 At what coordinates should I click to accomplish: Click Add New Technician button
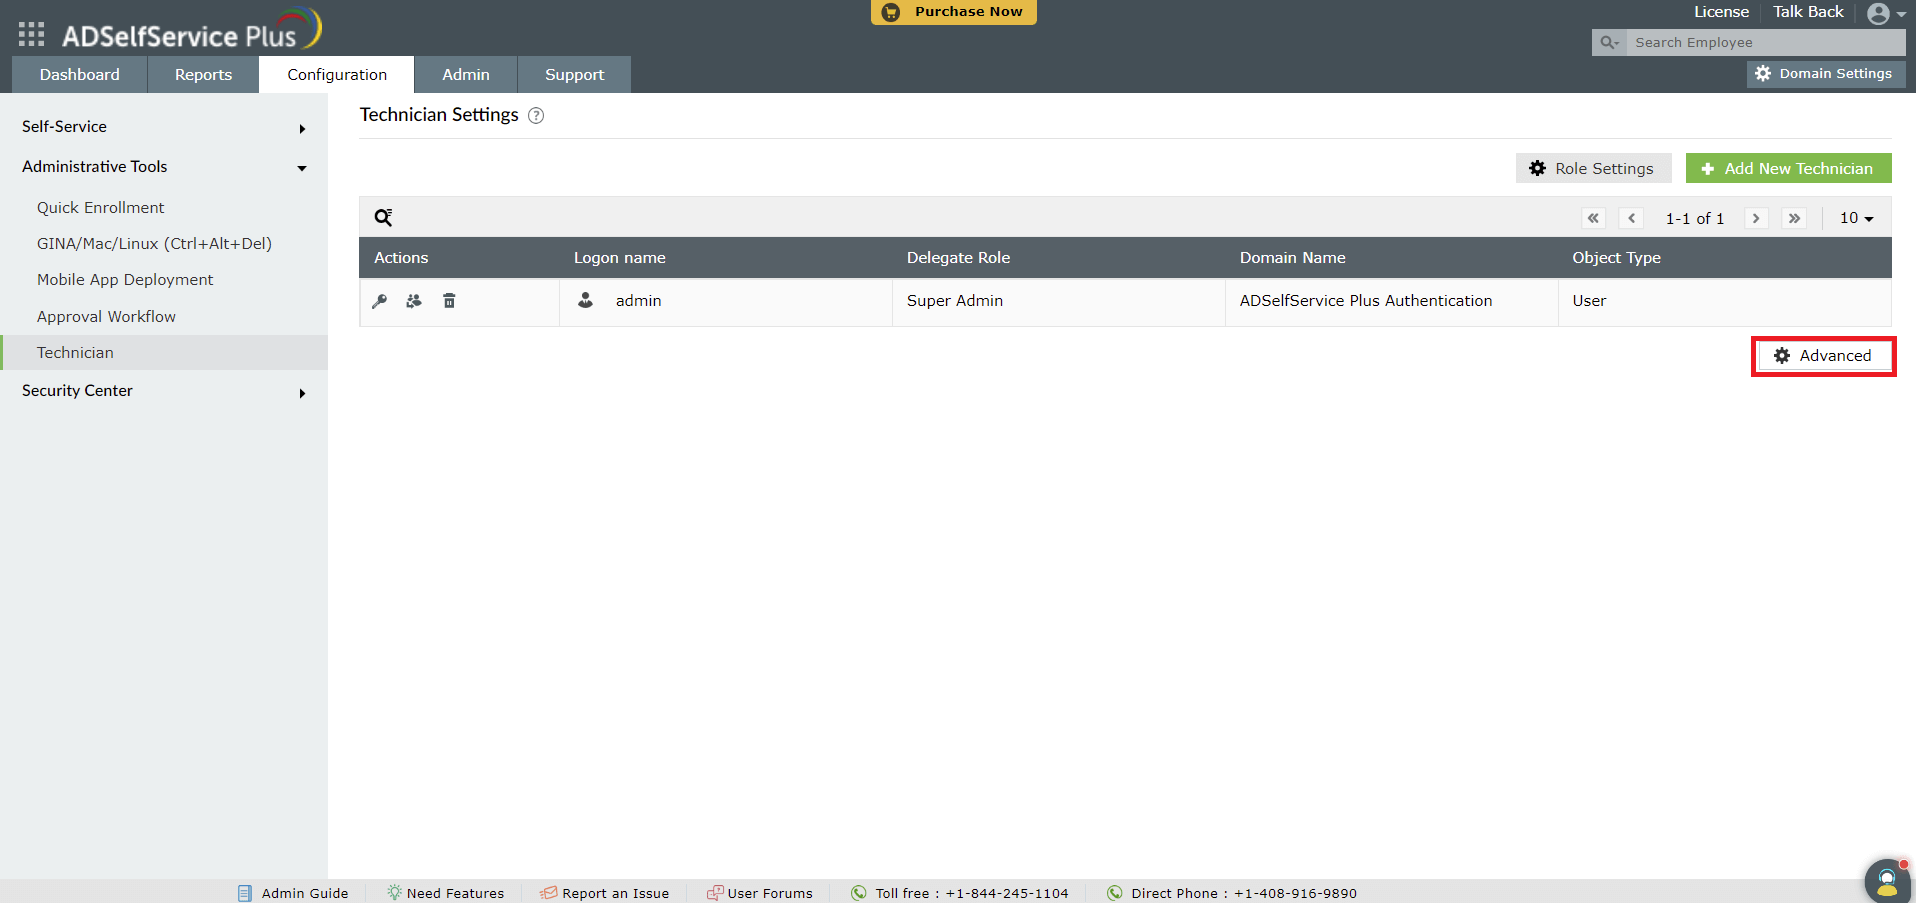pos(1788,169)
